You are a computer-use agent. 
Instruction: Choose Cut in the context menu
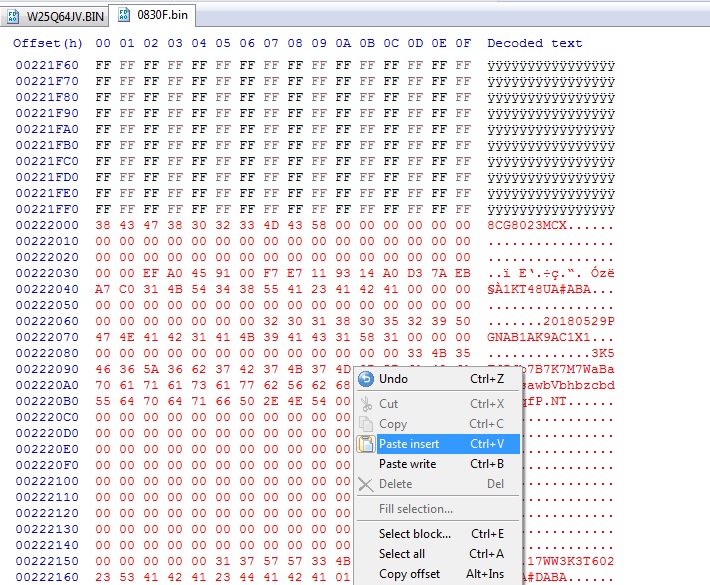point(437,403)
